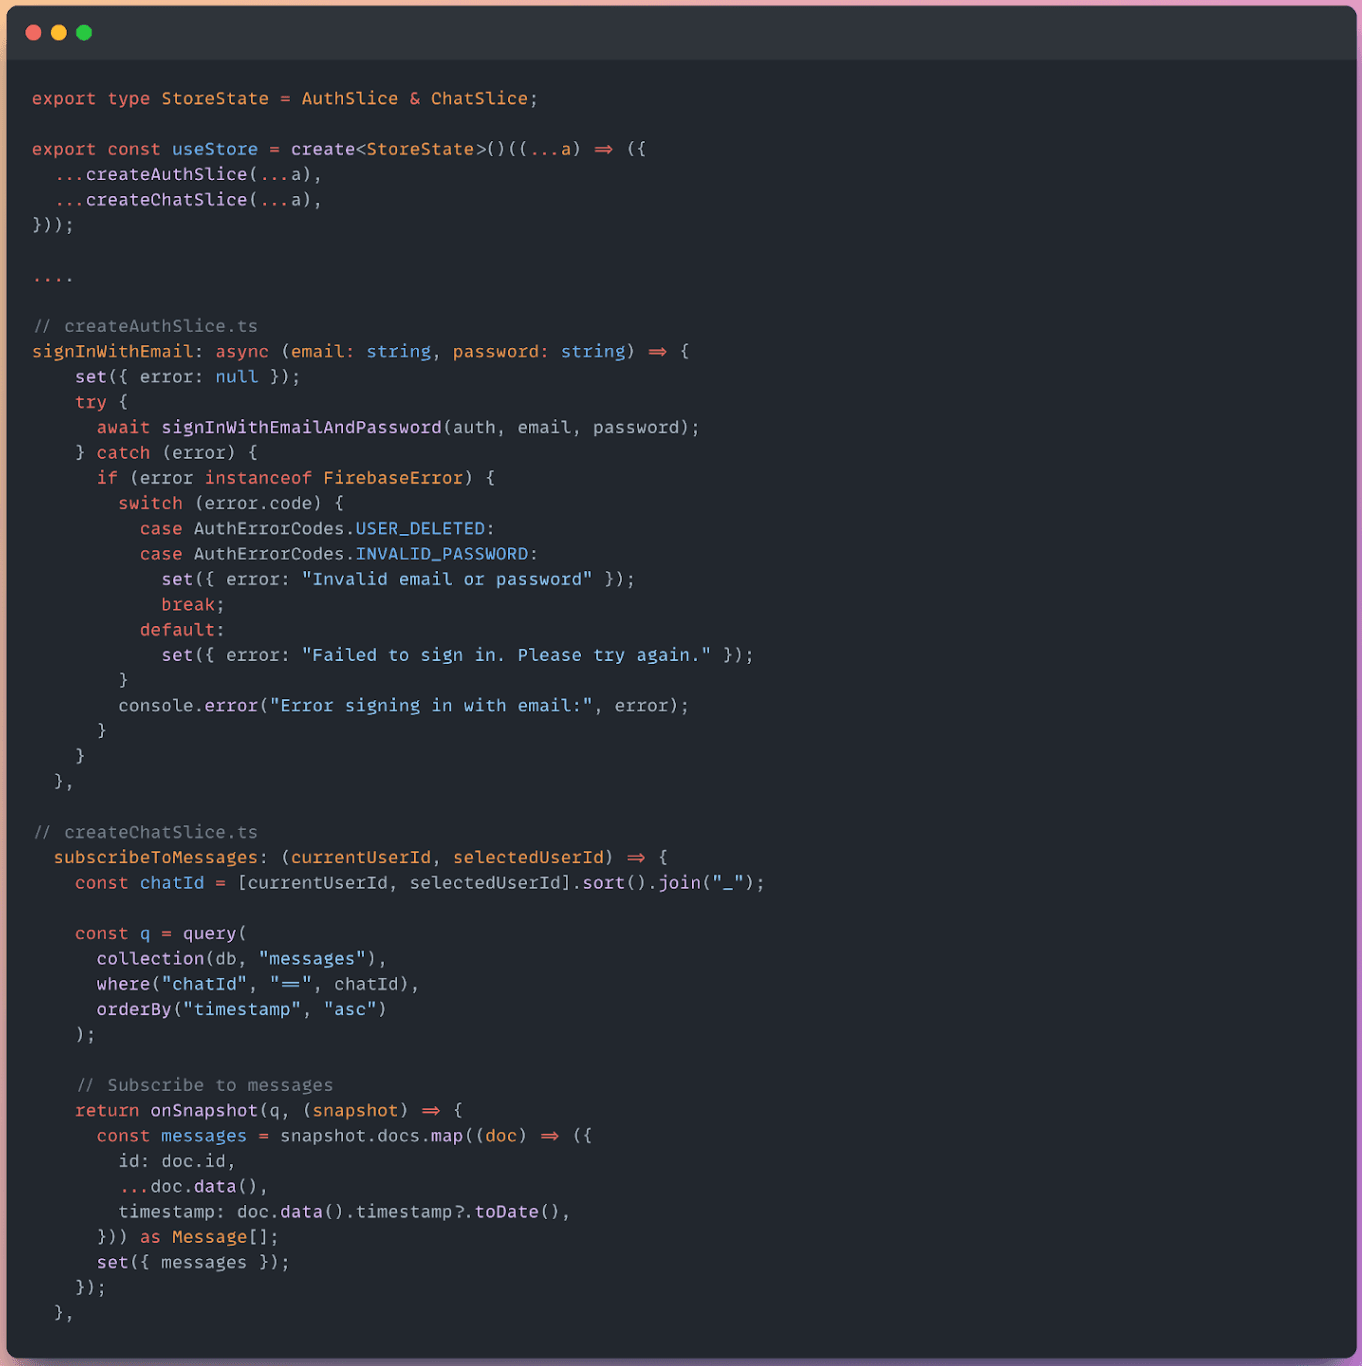Select the console.error logging statement
The height and width of the screenshot is (1366, 1362).
pos(403,705)
